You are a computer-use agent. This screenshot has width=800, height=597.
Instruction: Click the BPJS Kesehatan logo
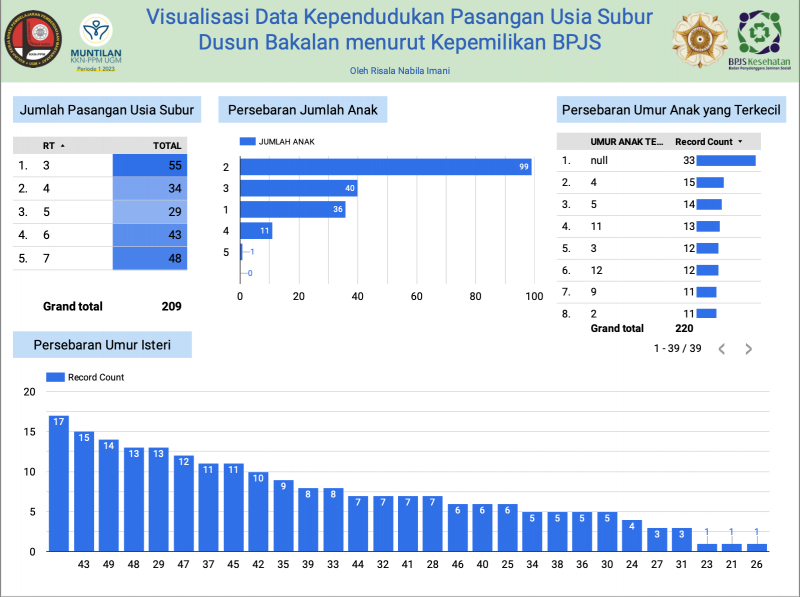(x=765, y=39)
